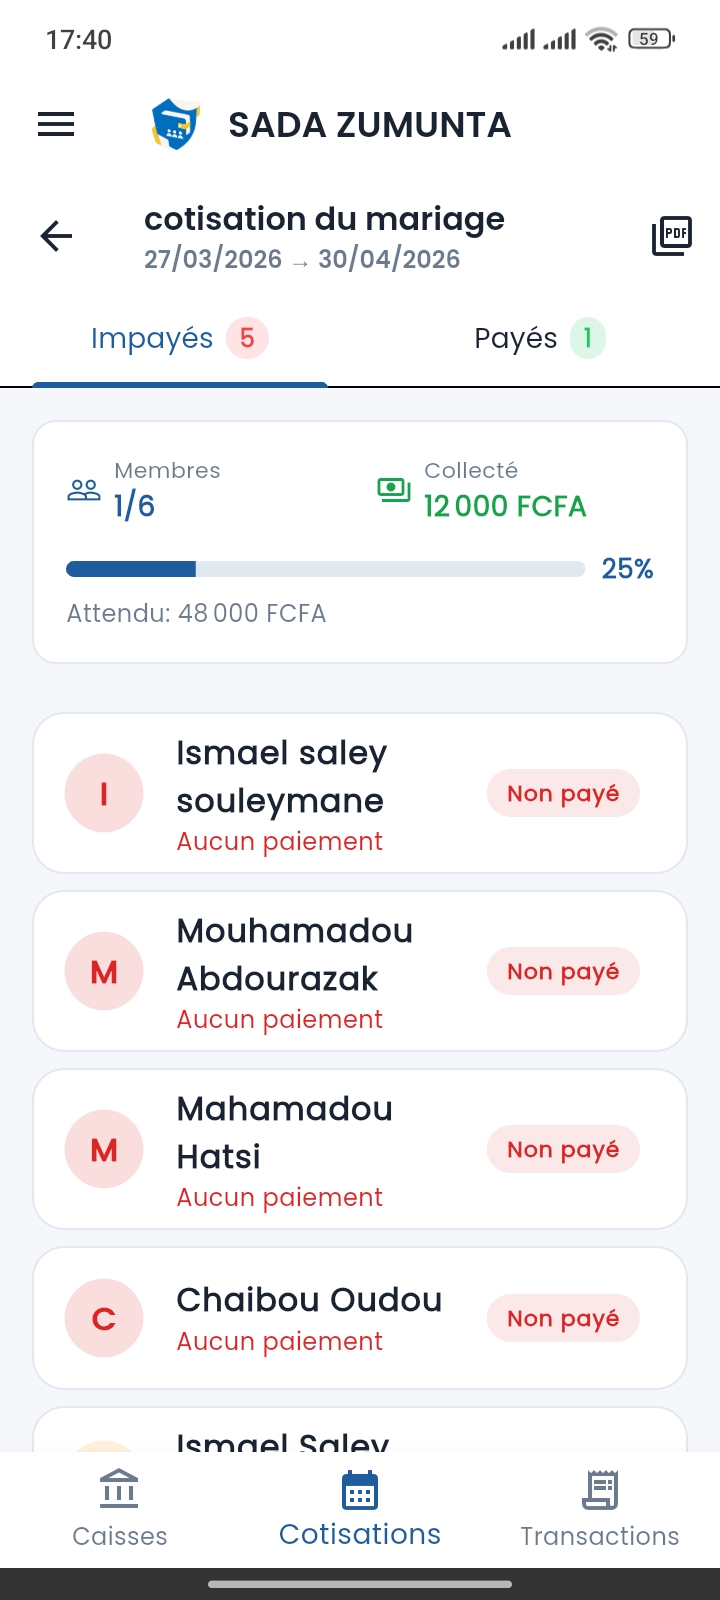The image size is (720, 1600).
Task: Tap the green collected cash icon
Action: click(x=393, y=489)
